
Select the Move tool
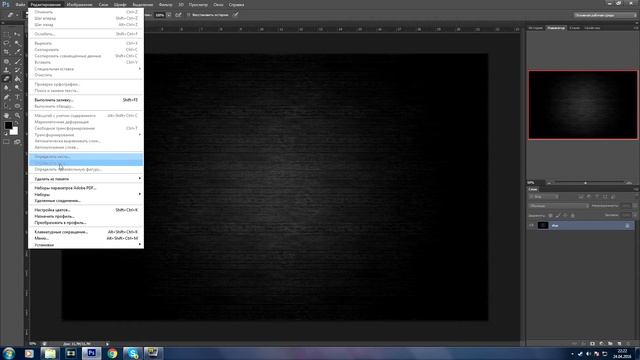pyautogui.click(x=17, y=34)
